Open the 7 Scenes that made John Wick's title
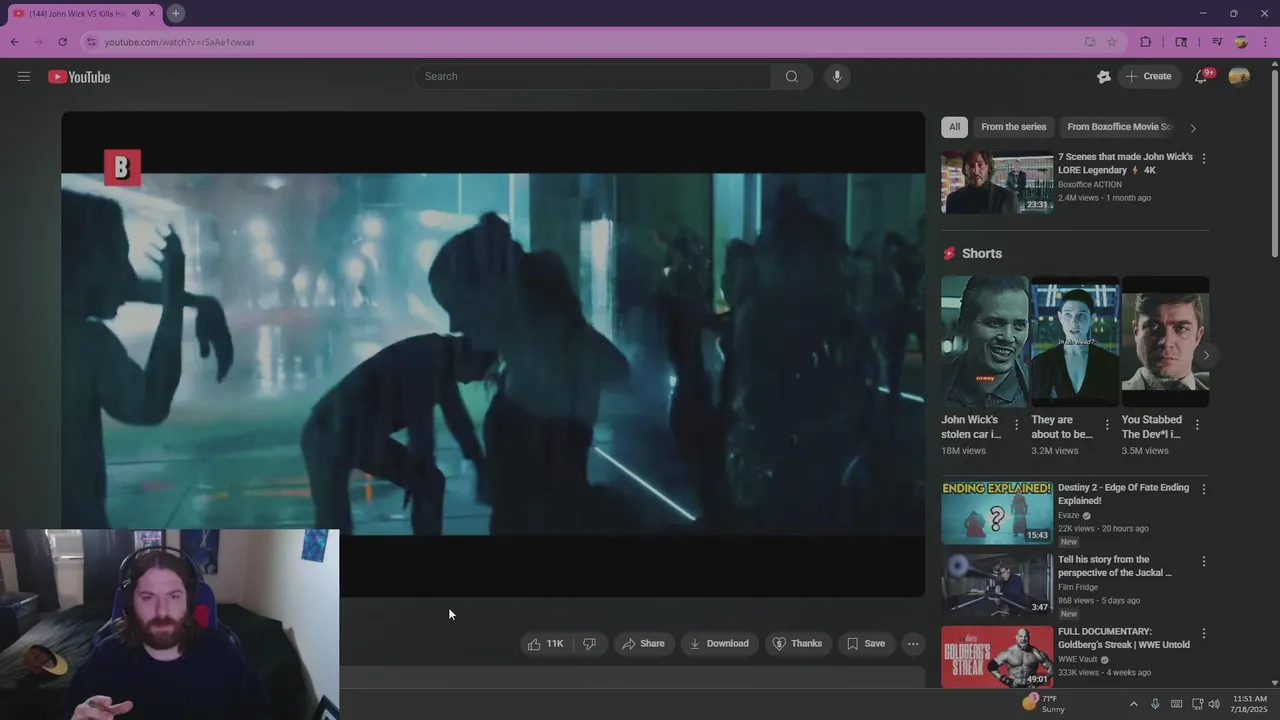This screenshot has width=1280, height=720. point(1125,164)
